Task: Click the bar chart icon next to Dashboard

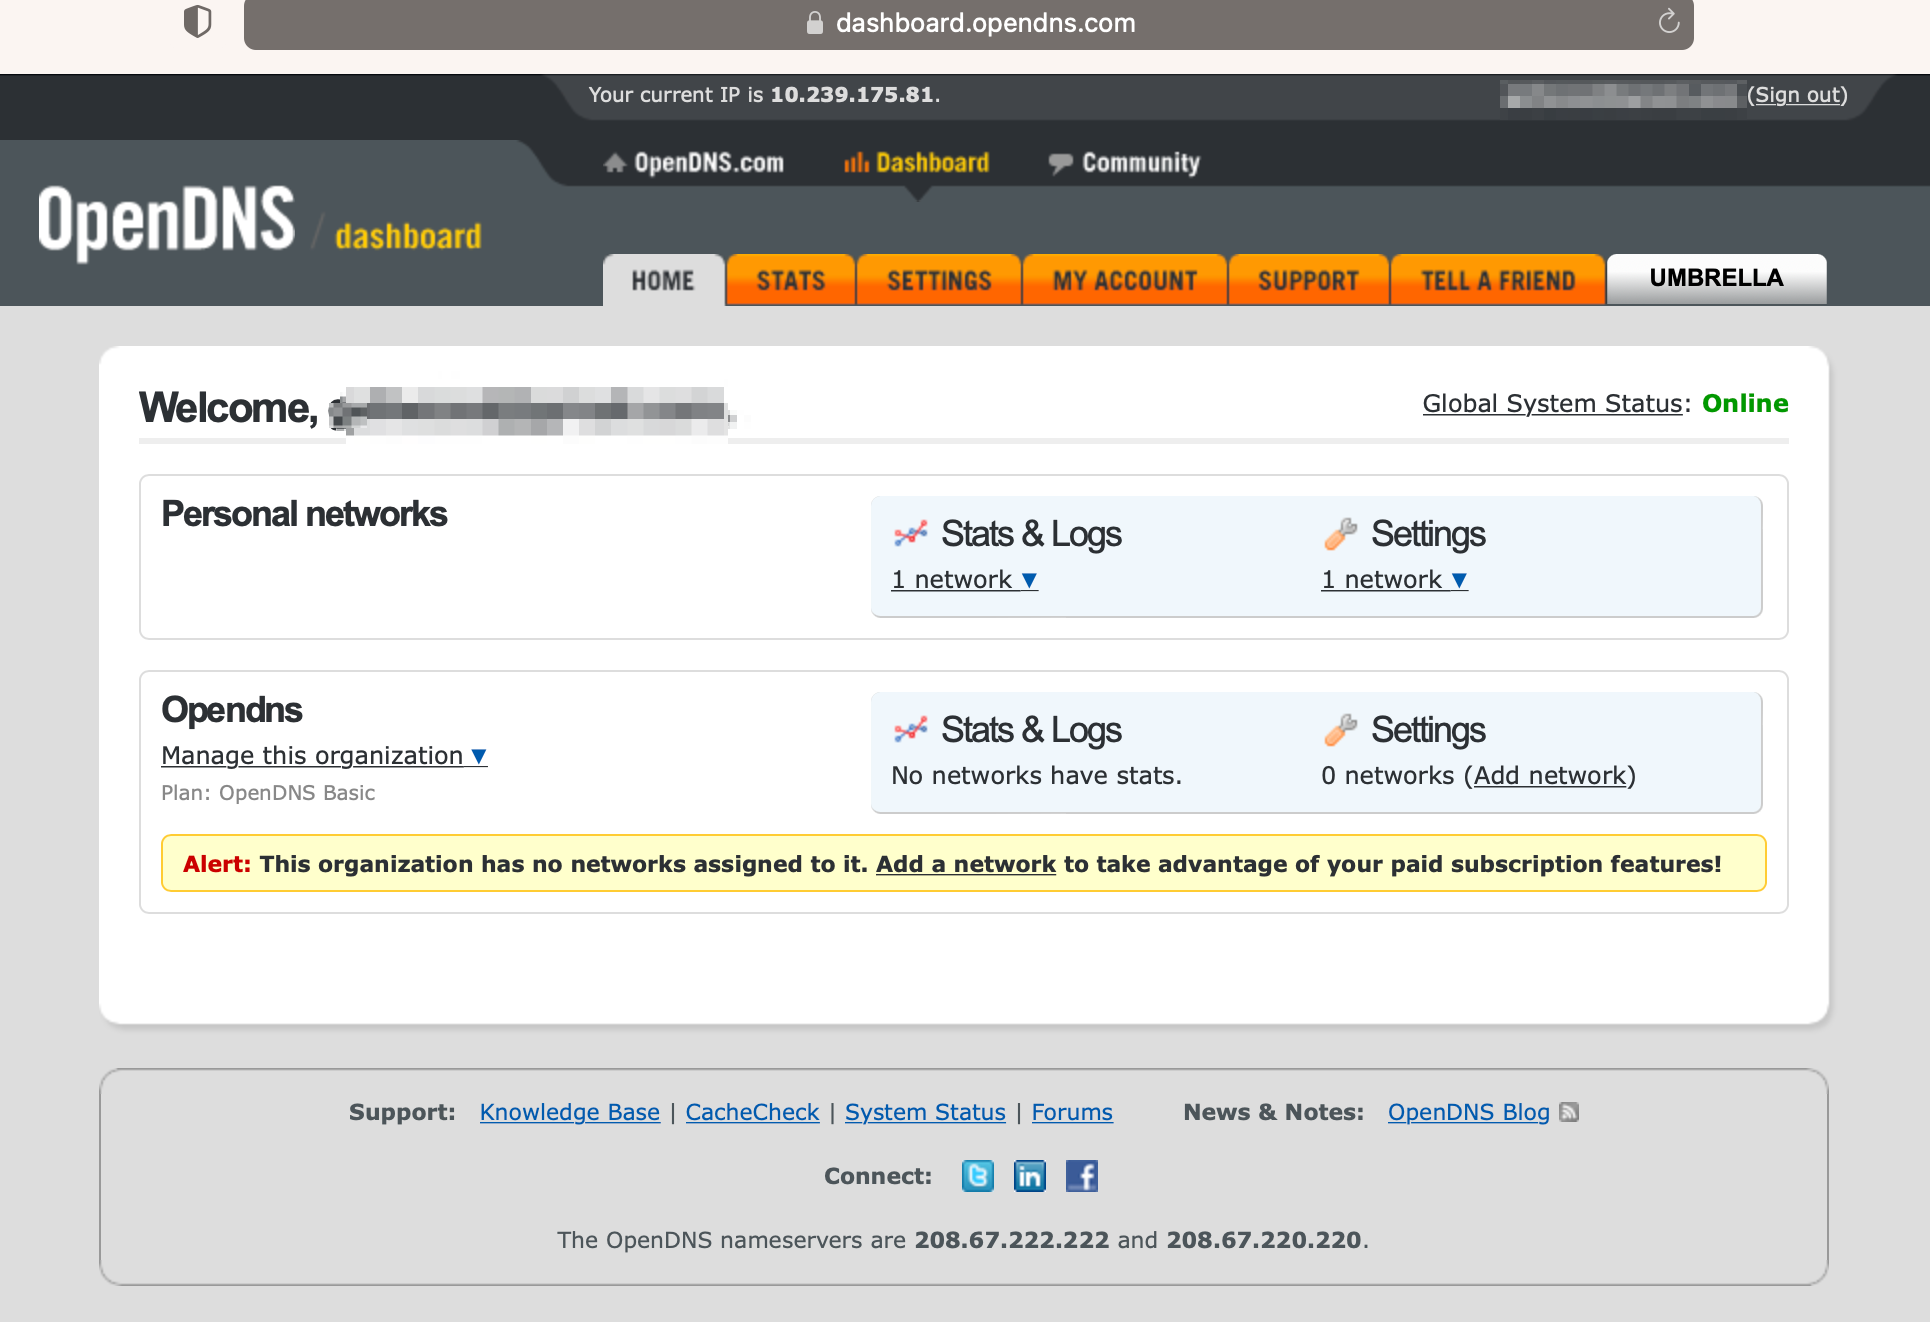Action: [x=856, y=162]
